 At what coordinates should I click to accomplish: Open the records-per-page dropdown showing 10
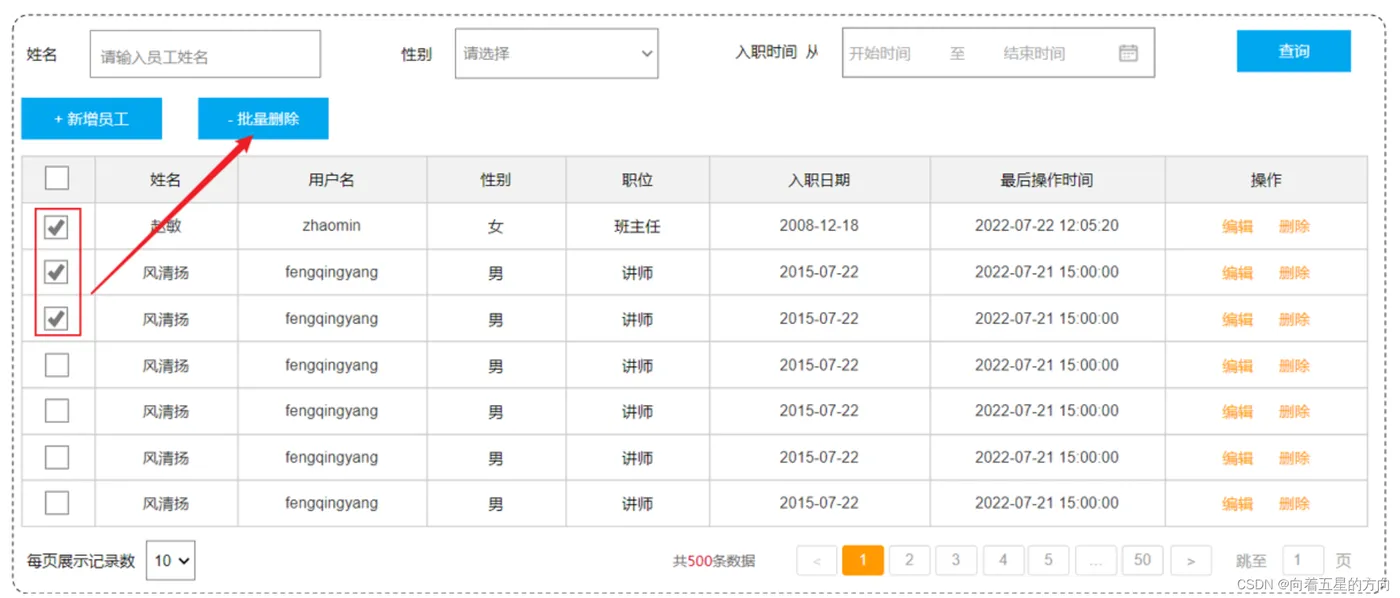tap(171, 561)
